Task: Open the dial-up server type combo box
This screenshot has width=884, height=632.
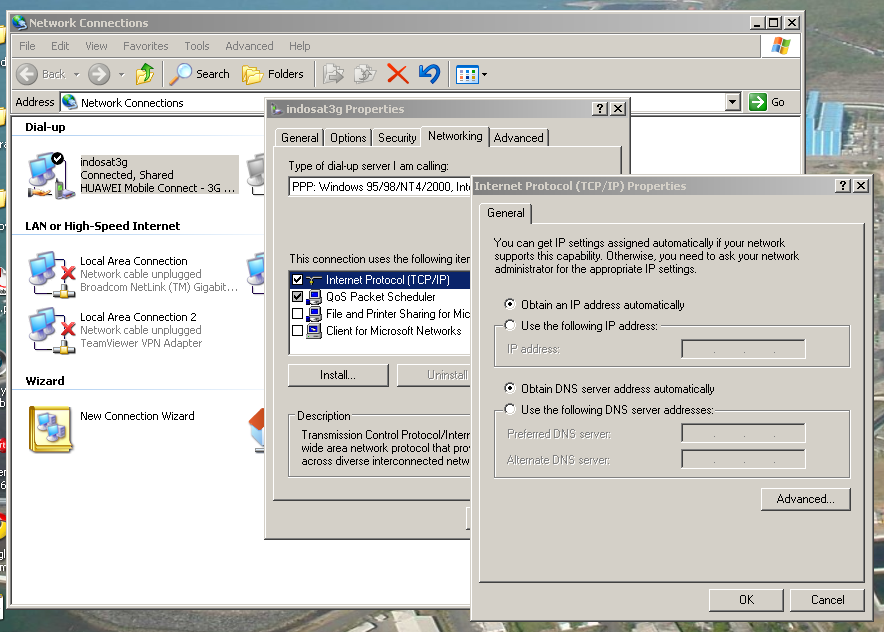Action: 380,187
